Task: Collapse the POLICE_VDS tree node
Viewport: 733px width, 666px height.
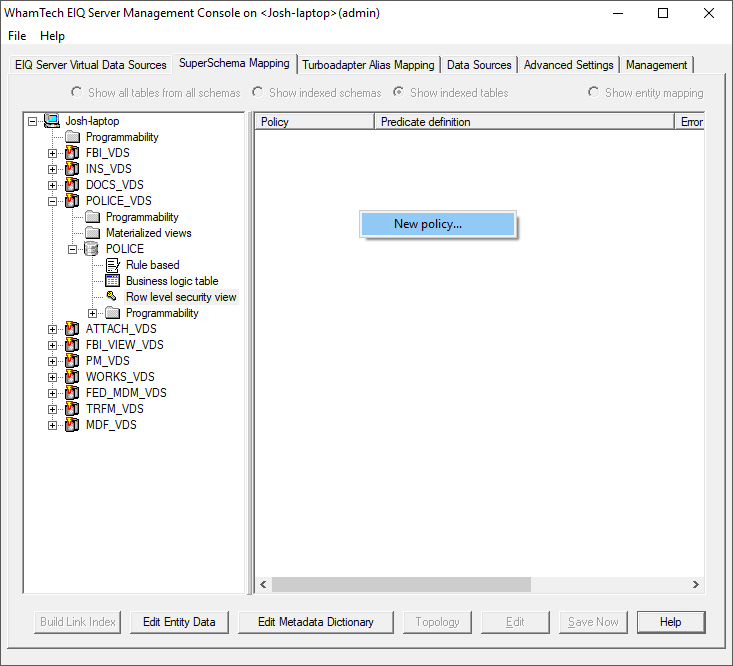Action: pyautogui.click(x=53, y=201)
